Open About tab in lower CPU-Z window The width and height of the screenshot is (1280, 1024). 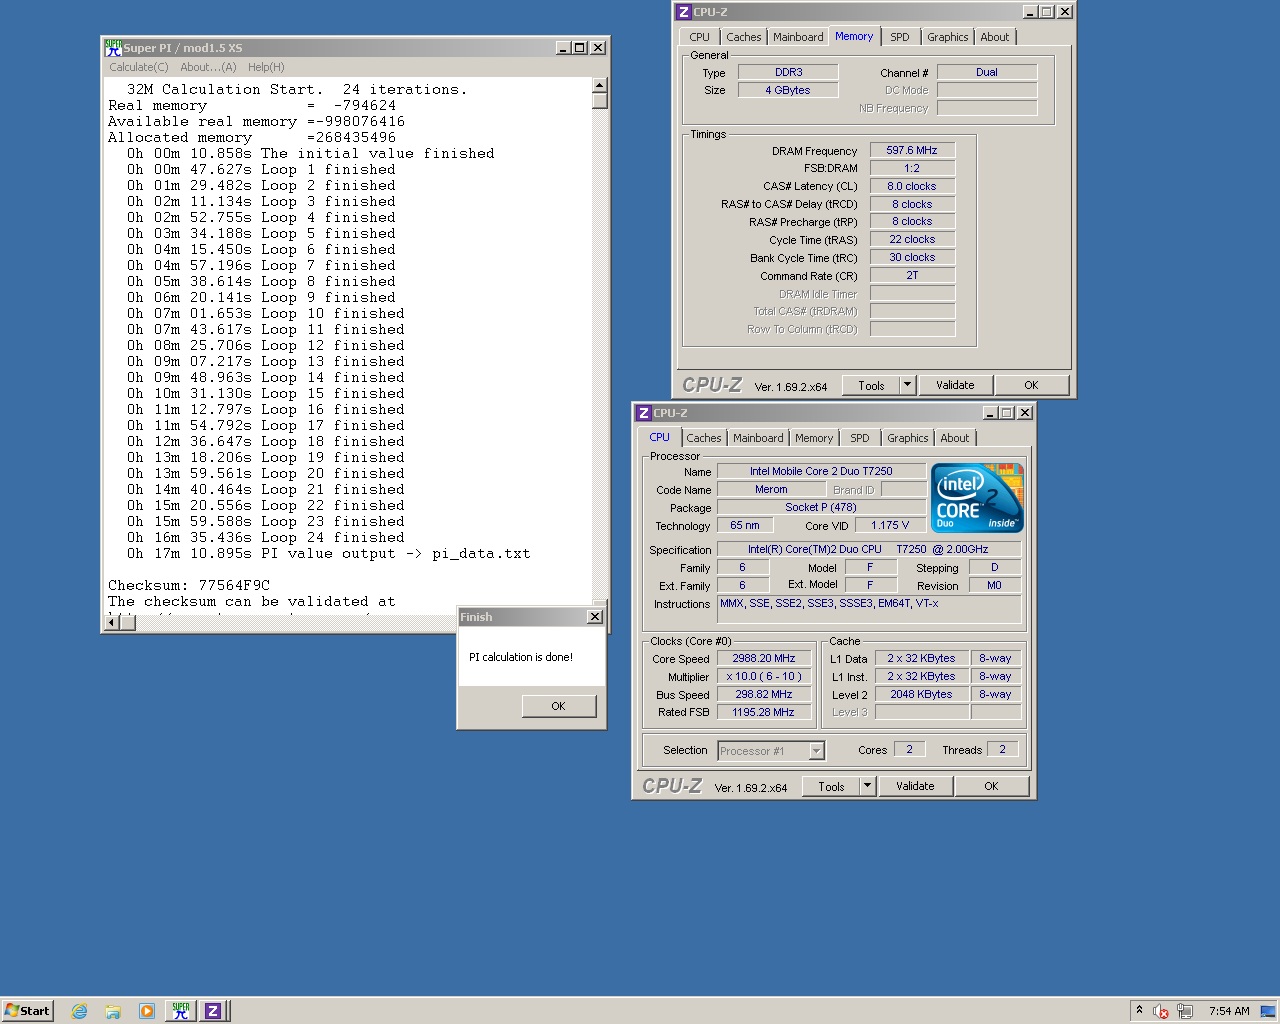tap(954, 438)
